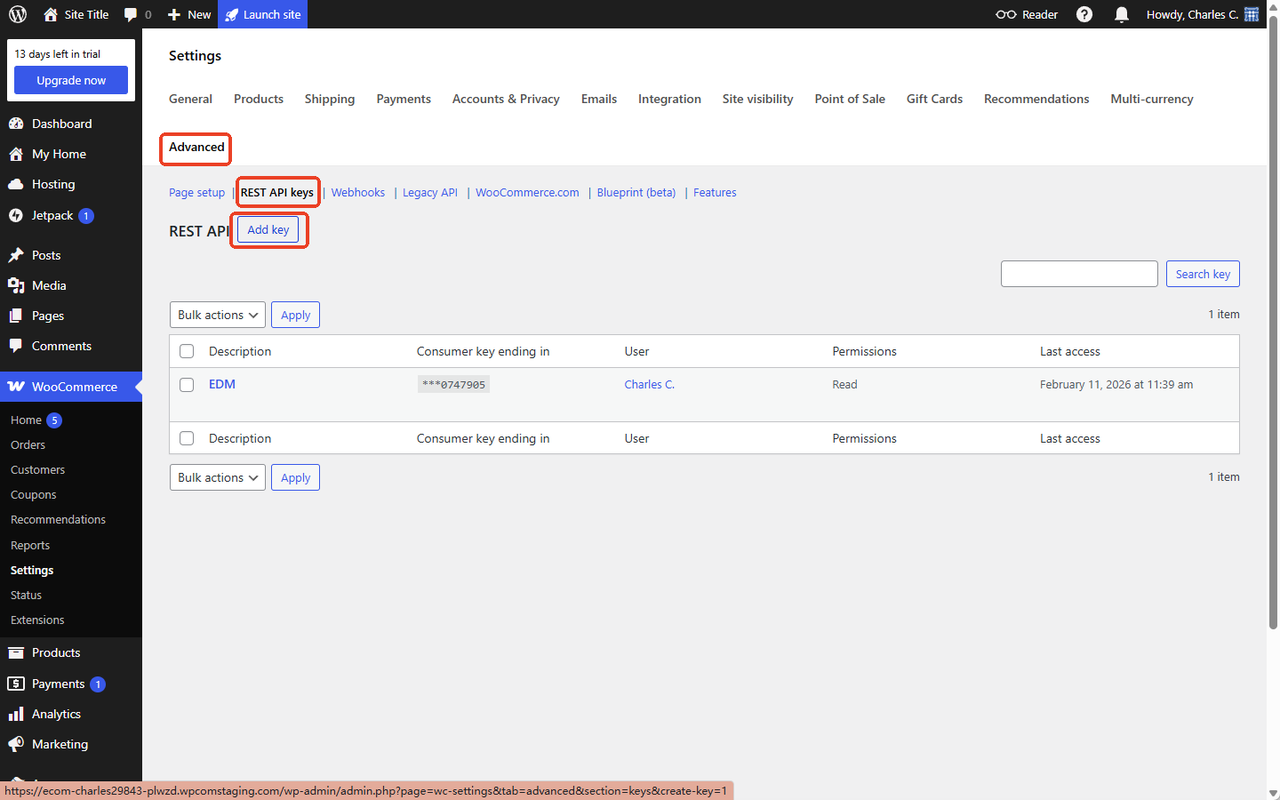Toggle select-all checkbox in table footer
This screenshot has width=1280, height=800.
coord(187,438)
